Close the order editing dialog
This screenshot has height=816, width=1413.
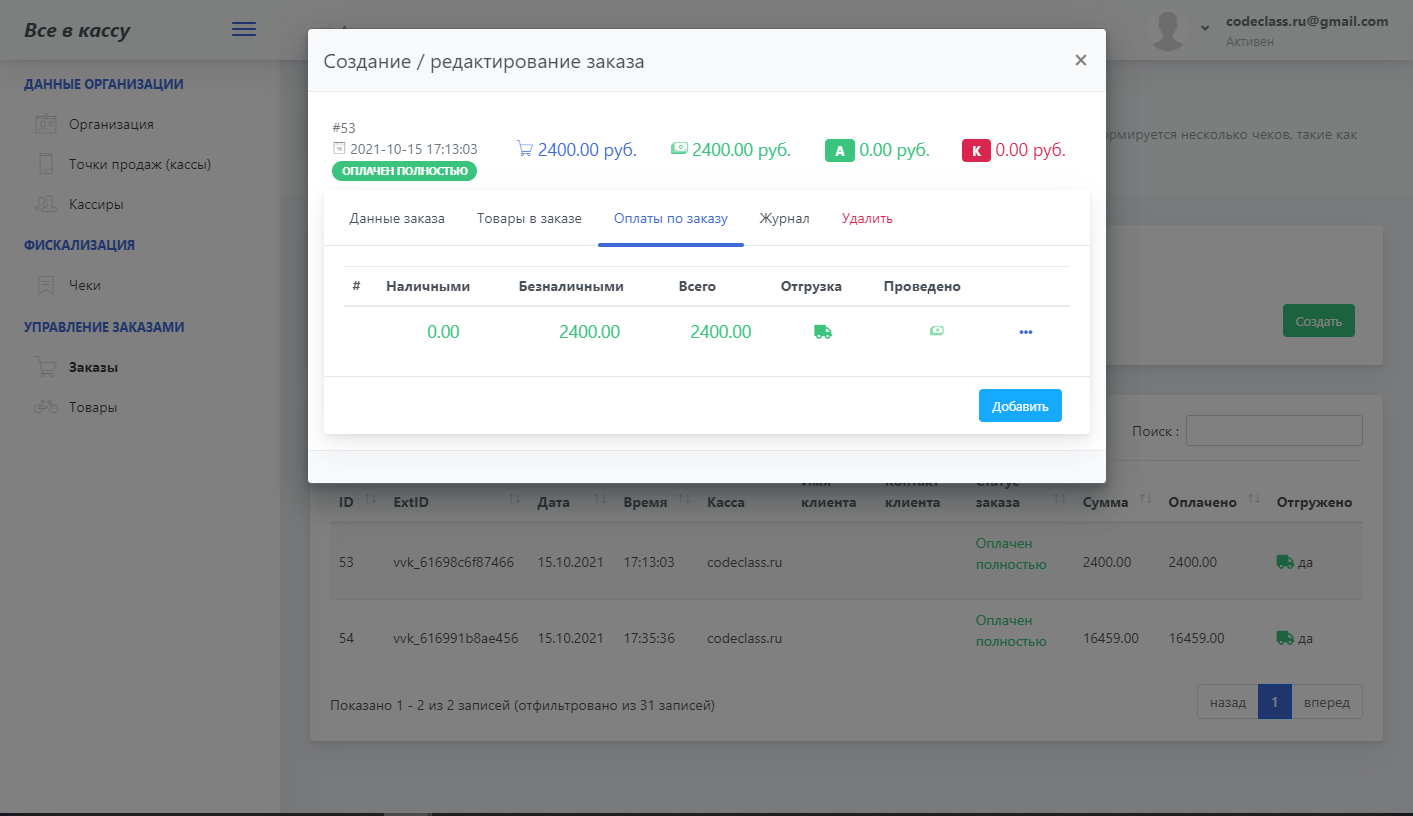[x=1080, y=60]
